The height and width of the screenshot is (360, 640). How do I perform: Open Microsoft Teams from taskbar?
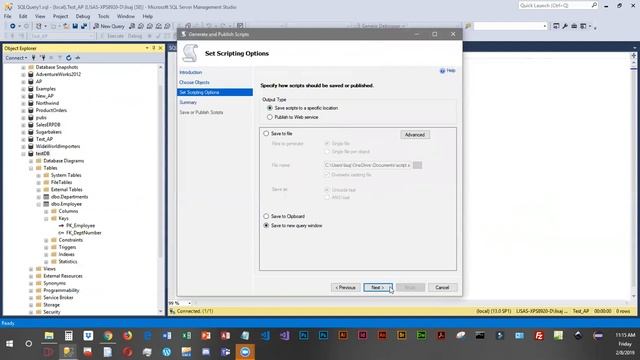226,352
